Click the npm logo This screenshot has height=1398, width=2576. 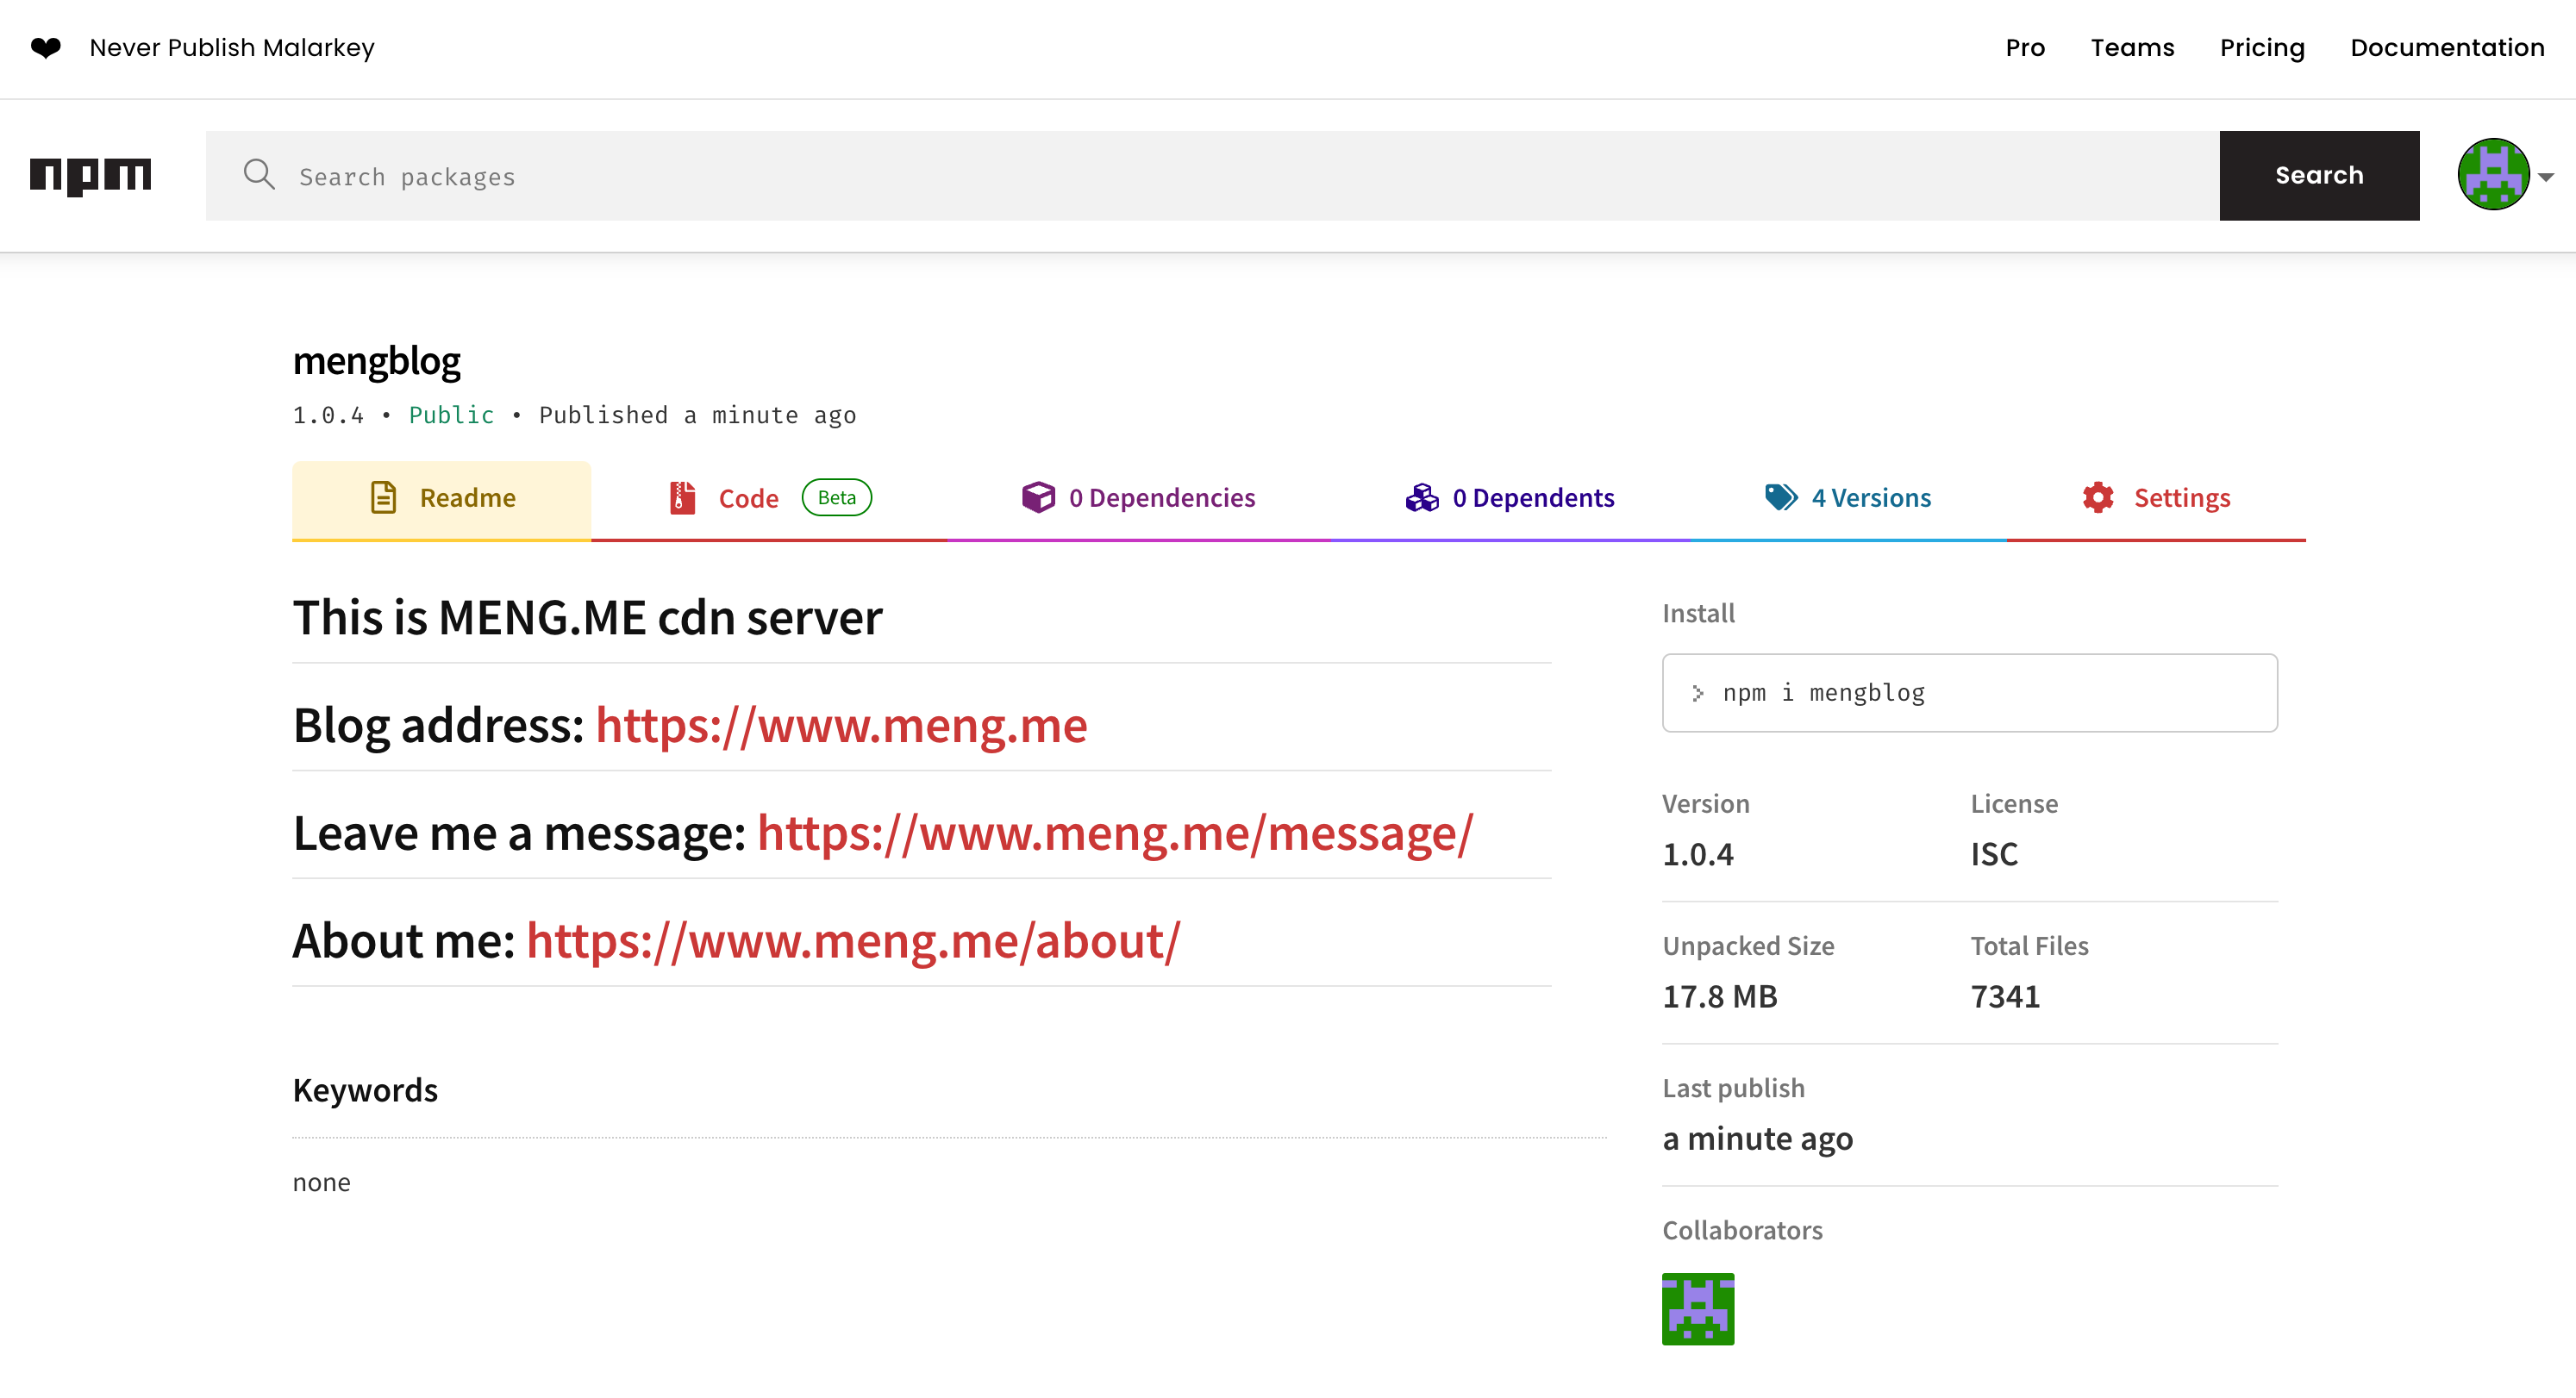(90, 176)
